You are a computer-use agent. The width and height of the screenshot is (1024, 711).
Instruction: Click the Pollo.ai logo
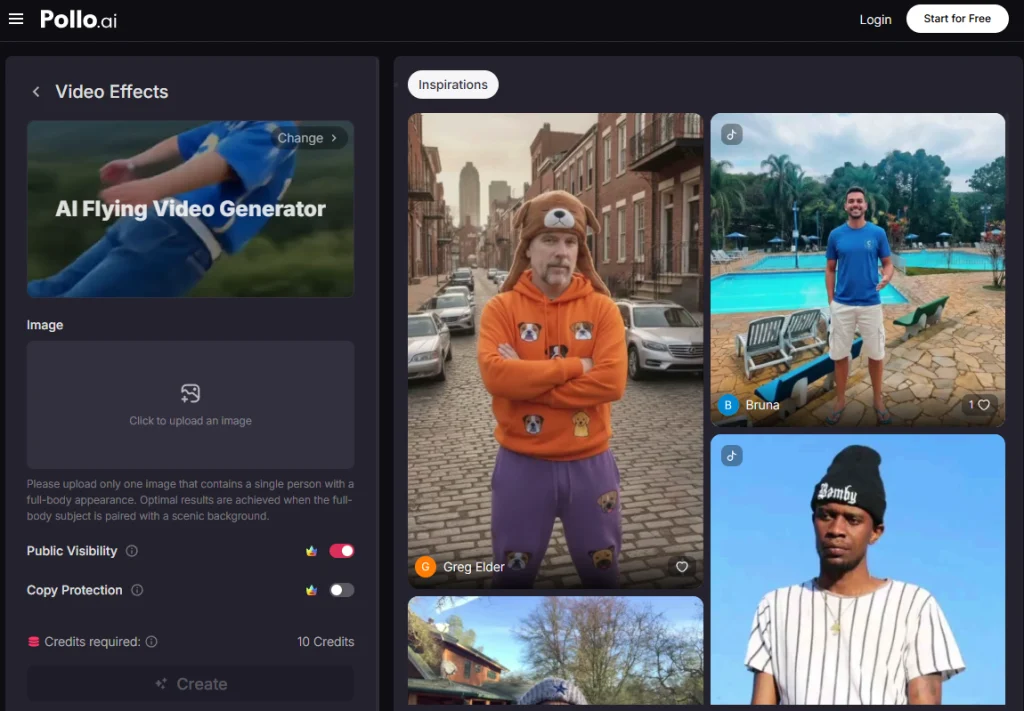tap(78, 19)
